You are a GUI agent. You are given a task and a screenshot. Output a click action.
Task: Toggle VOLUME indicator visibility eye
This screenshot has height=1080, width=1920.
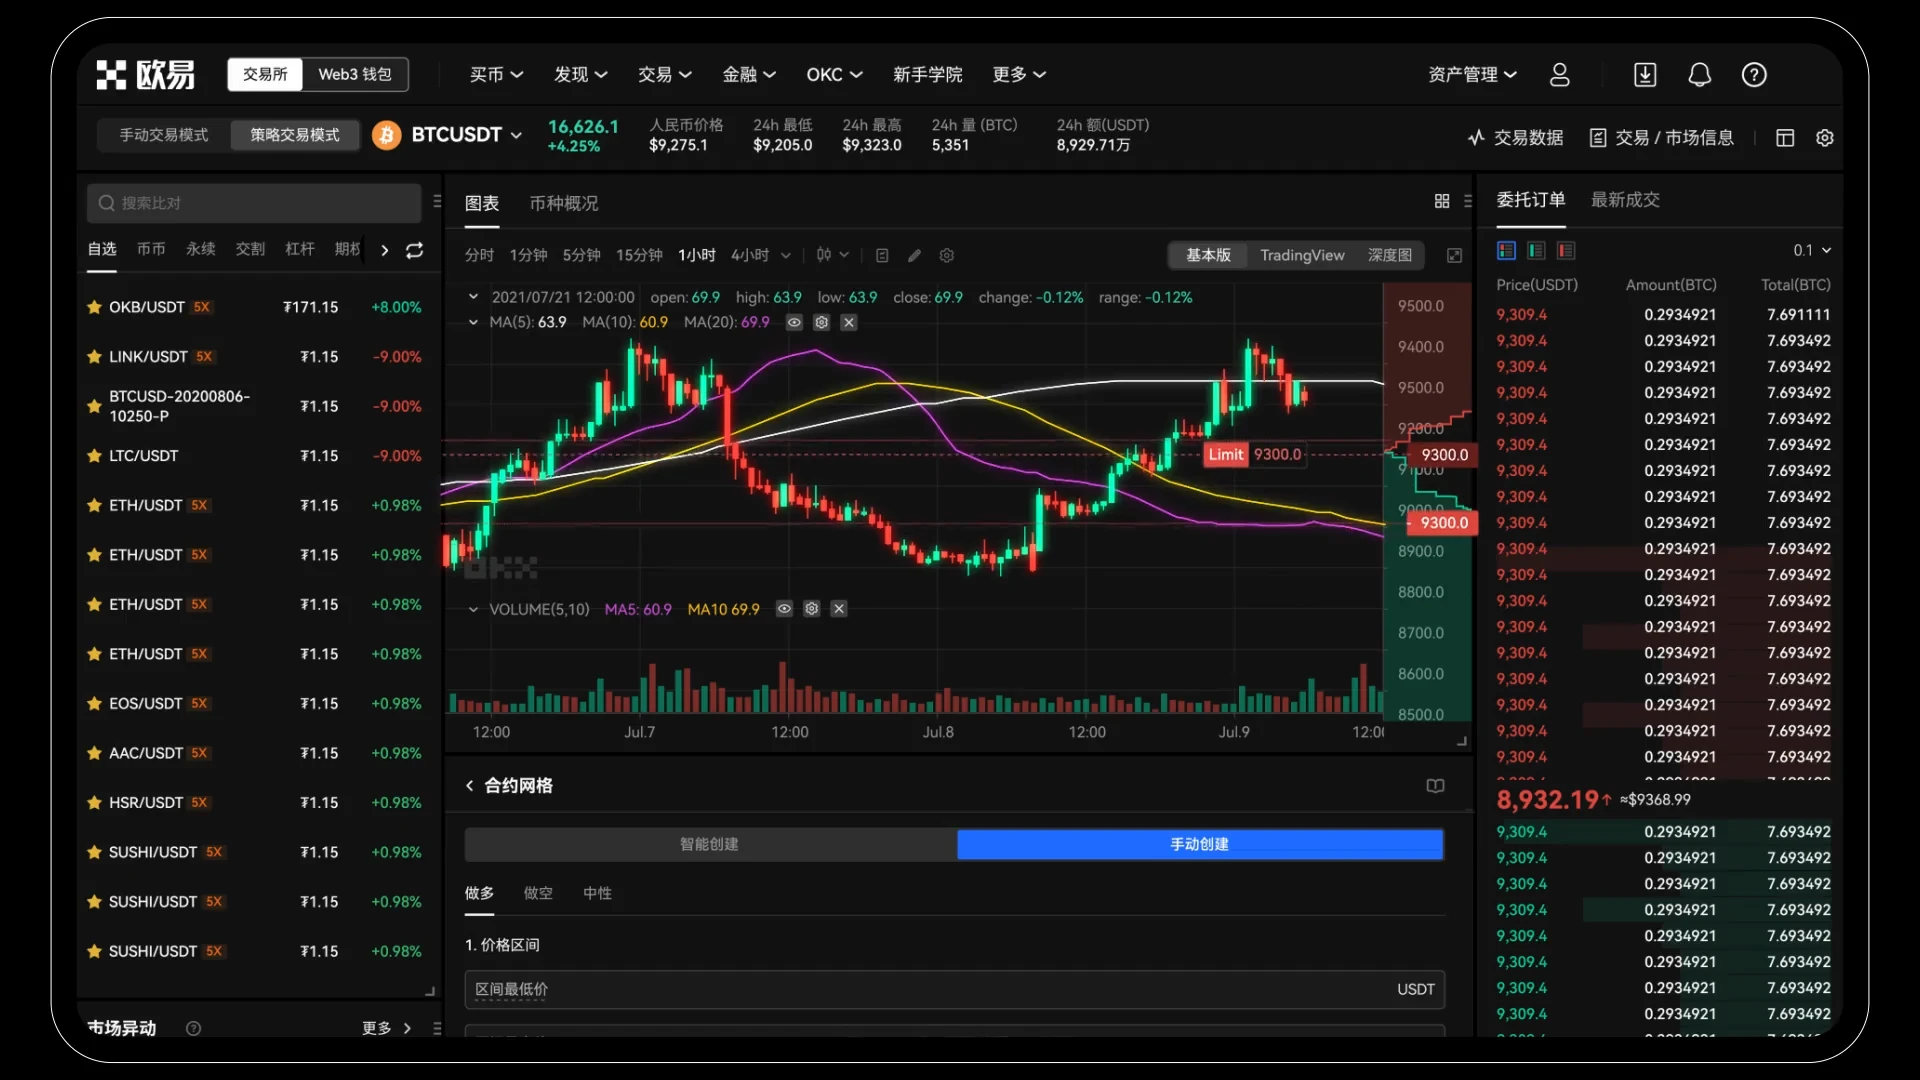(784, 609)
